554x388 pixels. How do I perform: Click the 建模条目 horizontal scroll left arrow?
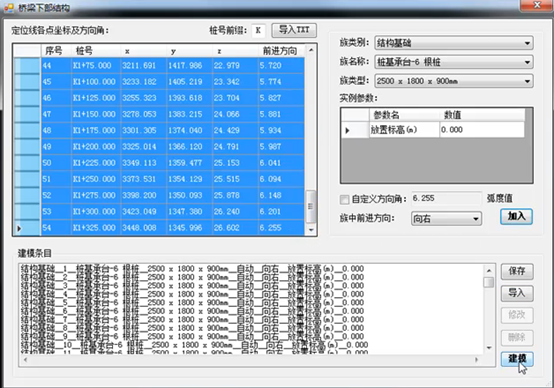25,360
